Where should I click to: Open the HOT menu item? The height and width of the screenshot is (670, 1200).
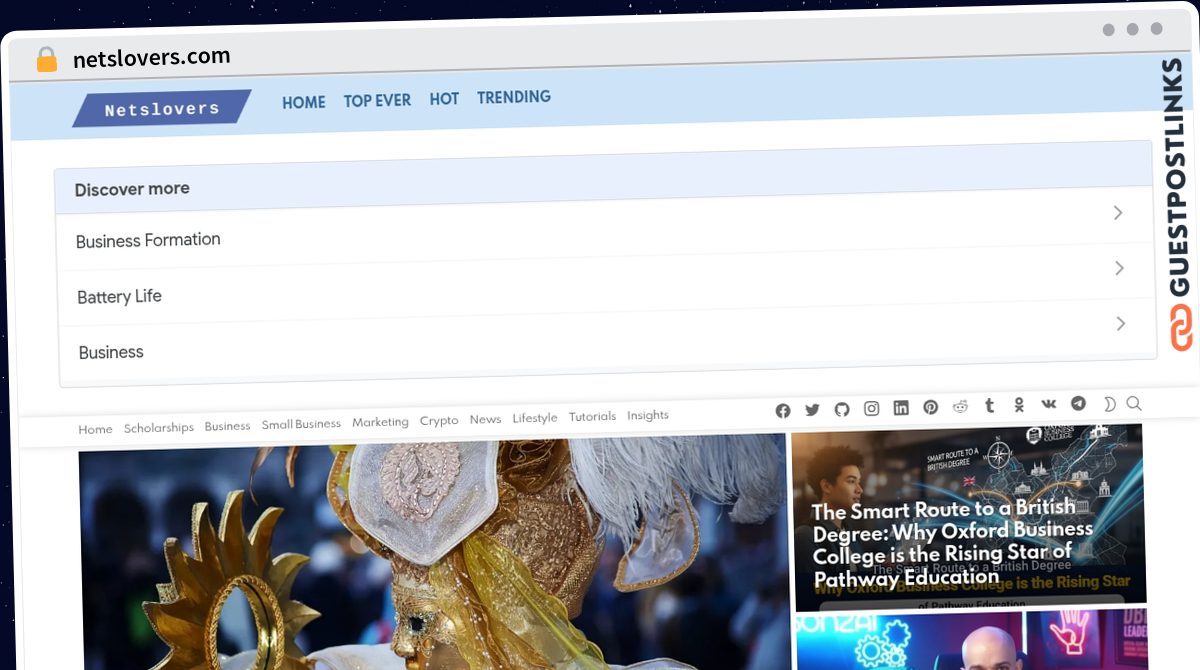444,99
